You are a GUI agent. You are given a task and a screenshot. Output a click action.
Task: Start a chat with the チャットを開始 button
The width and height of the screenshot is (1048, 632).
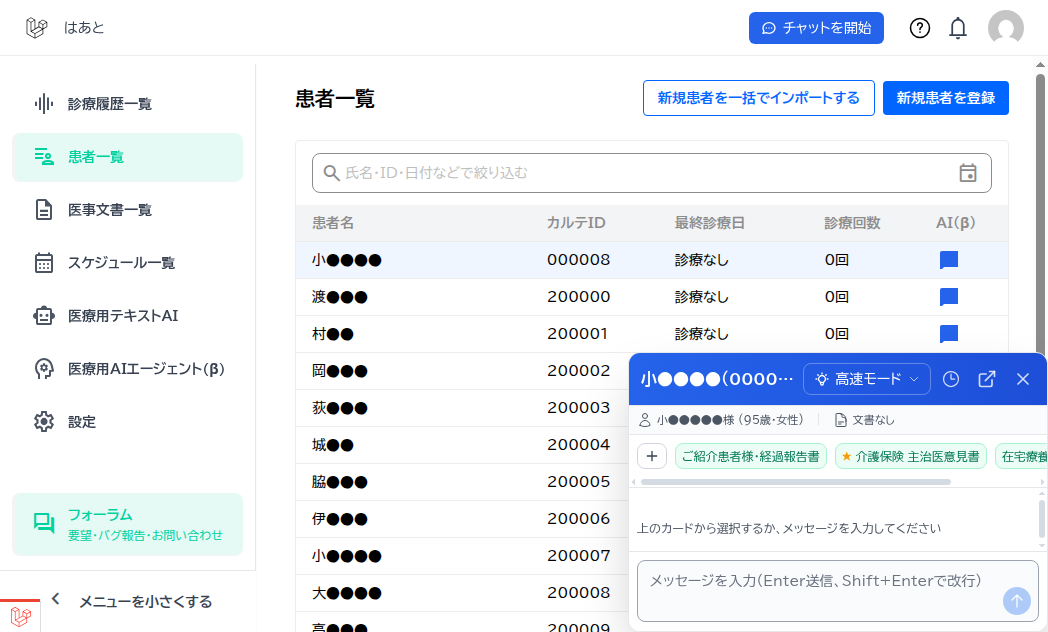click(816, 27)
